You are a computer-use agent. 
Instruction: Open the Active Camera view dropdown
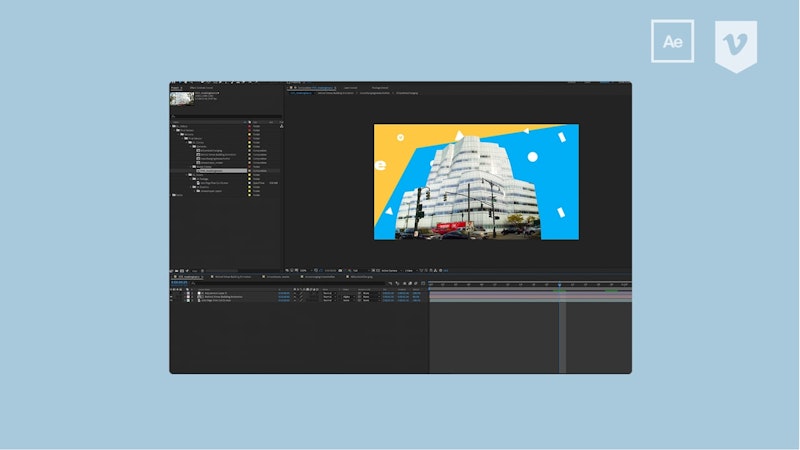[x=385, y=270]
